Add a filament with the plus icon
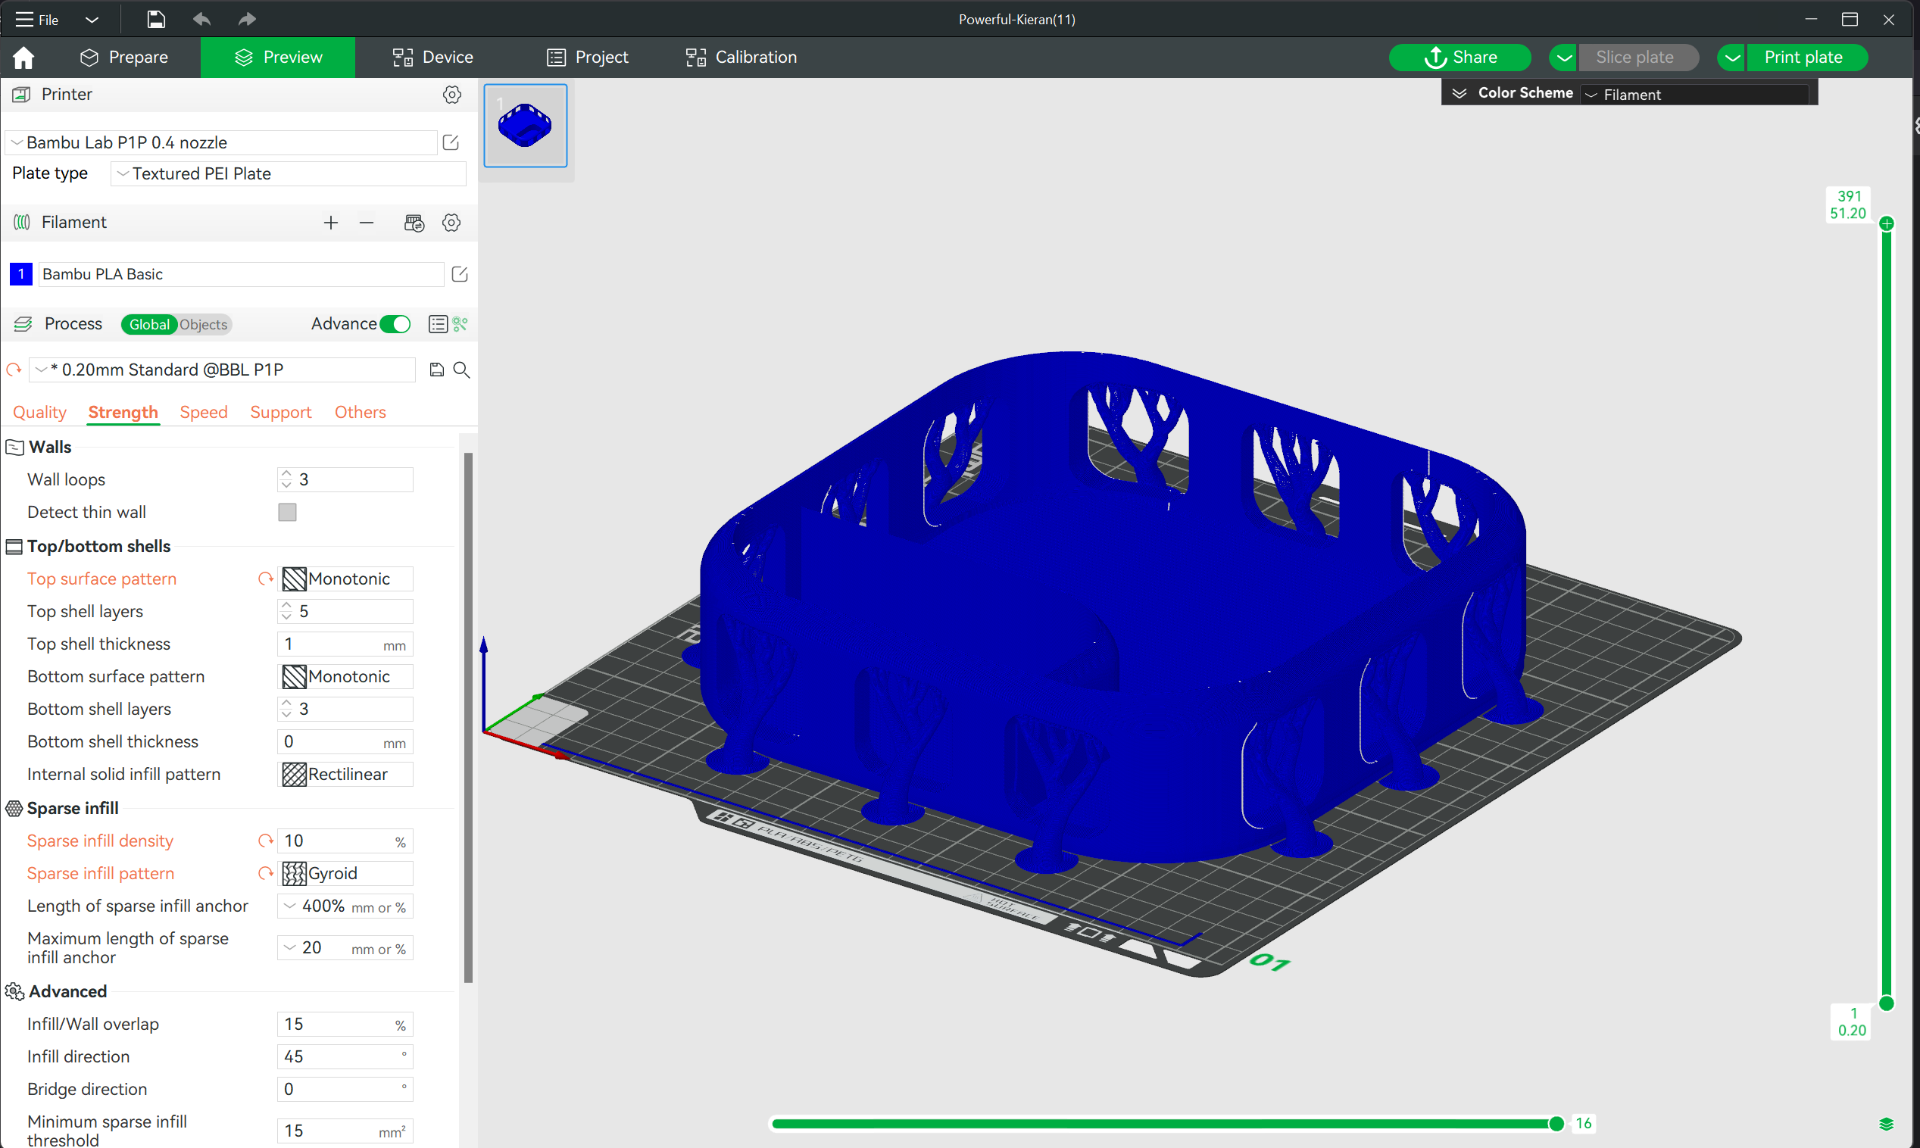 click(x=331, y=222)
